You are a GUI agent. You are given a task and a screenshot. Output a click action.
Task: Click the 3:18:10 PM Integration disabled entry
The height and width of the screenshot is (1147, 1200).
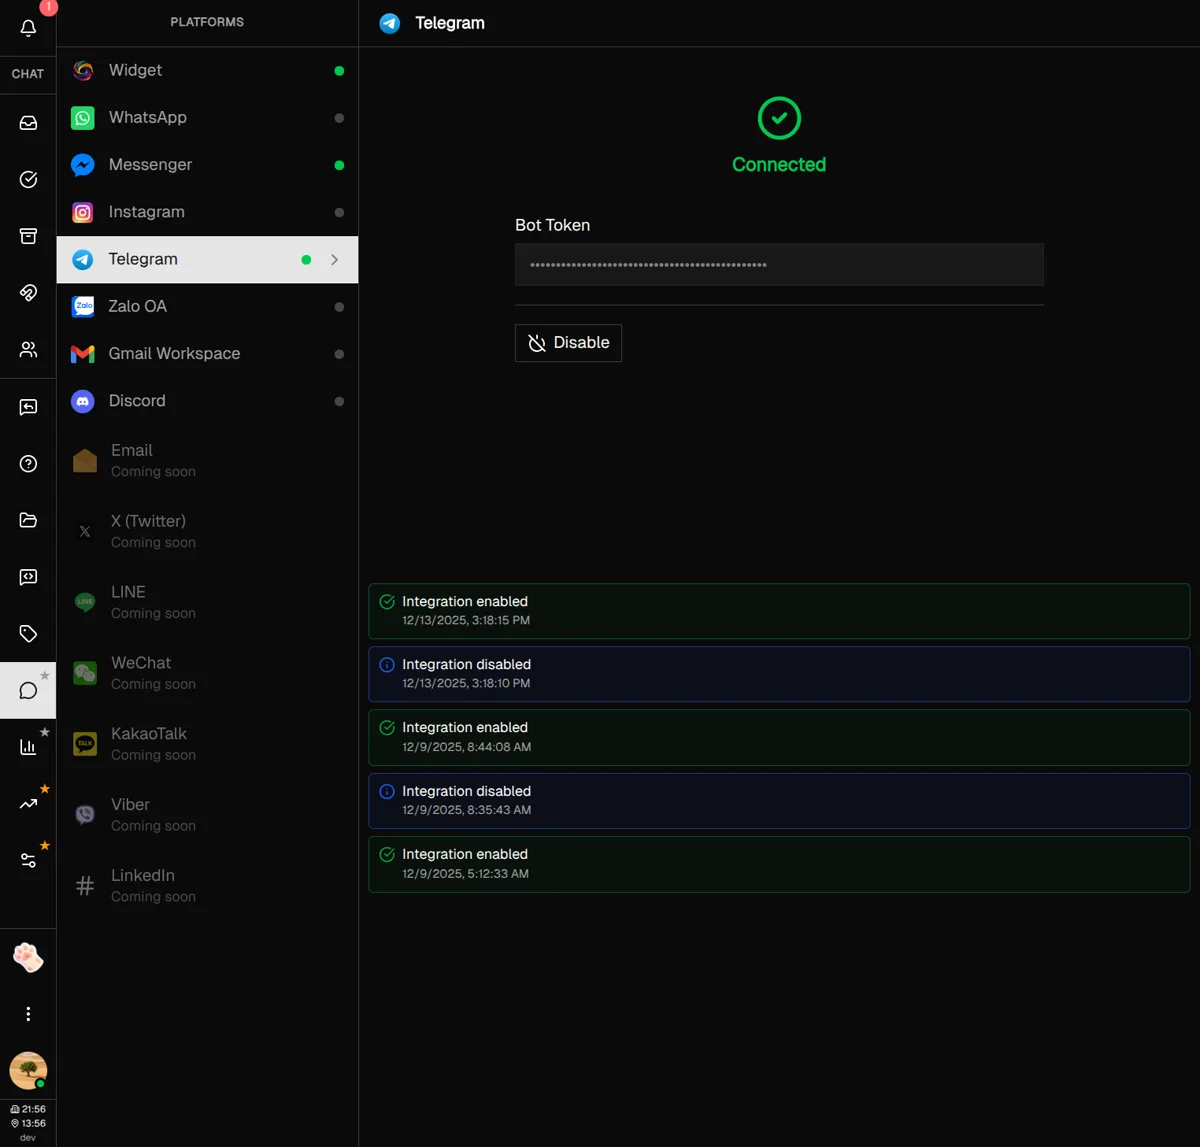pos(778,673)
